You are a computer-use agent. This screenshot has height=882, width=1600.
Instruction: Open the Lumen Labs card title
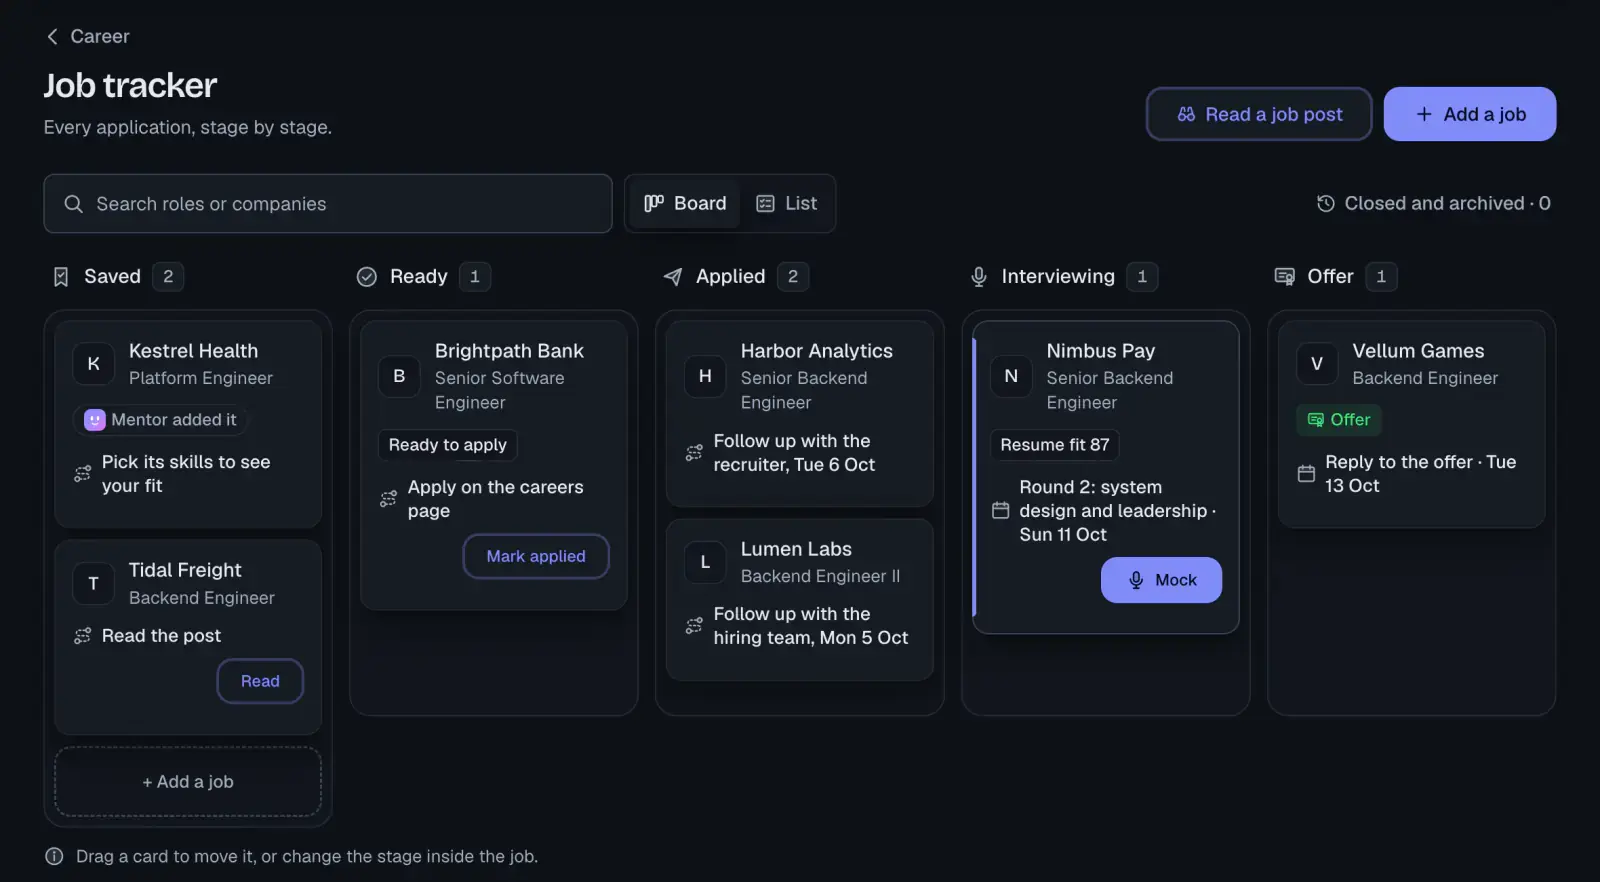(796, 549)
